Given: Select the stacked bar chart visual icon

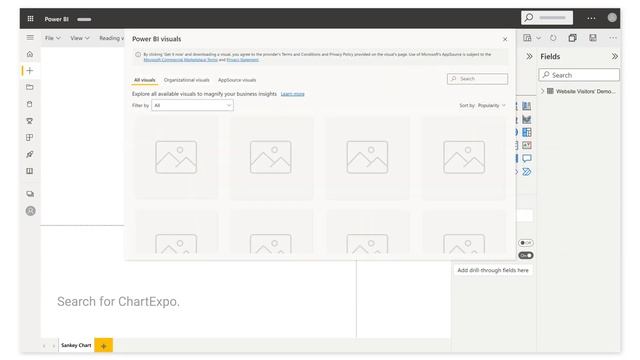Looking at the screenshot, I should pyautogui.click(x=527, y=106).
